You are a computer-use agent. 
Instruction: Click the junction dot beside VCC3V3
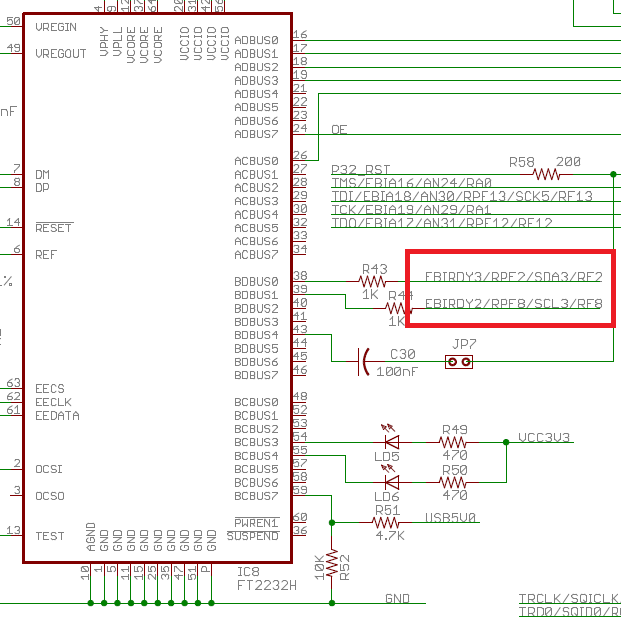pos(506,442)
